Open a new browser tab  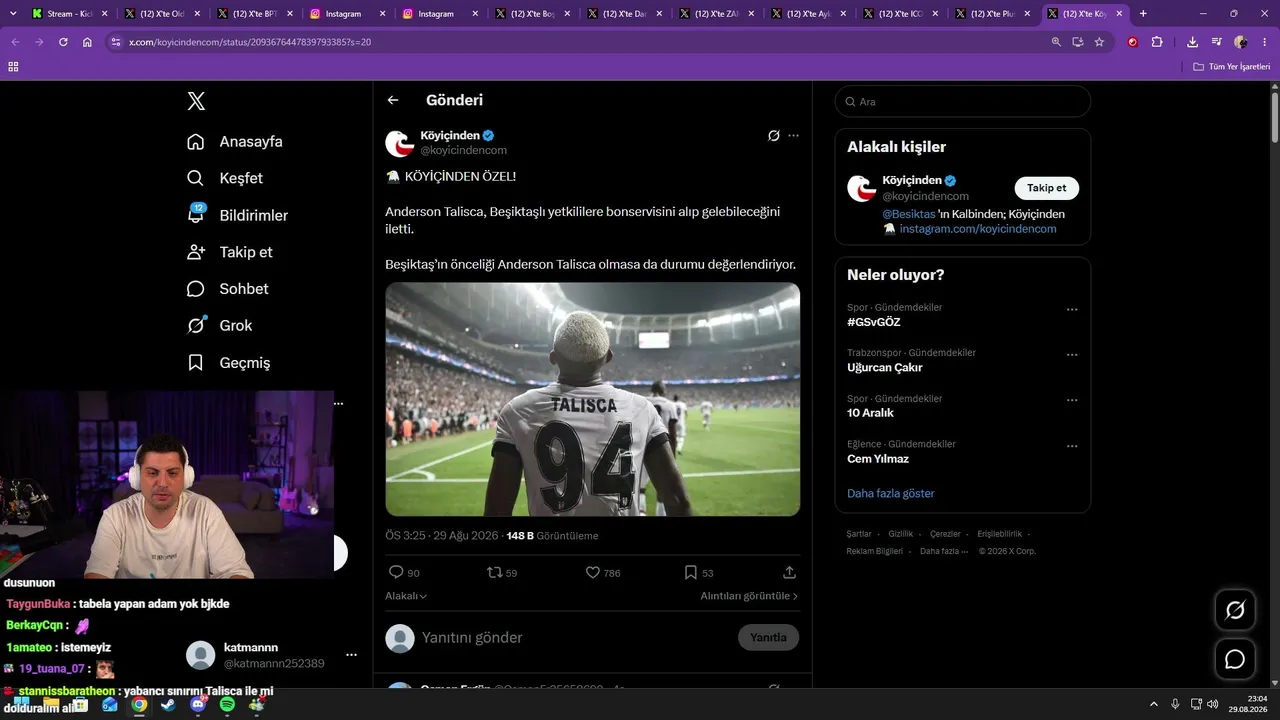pos(1143,14)
